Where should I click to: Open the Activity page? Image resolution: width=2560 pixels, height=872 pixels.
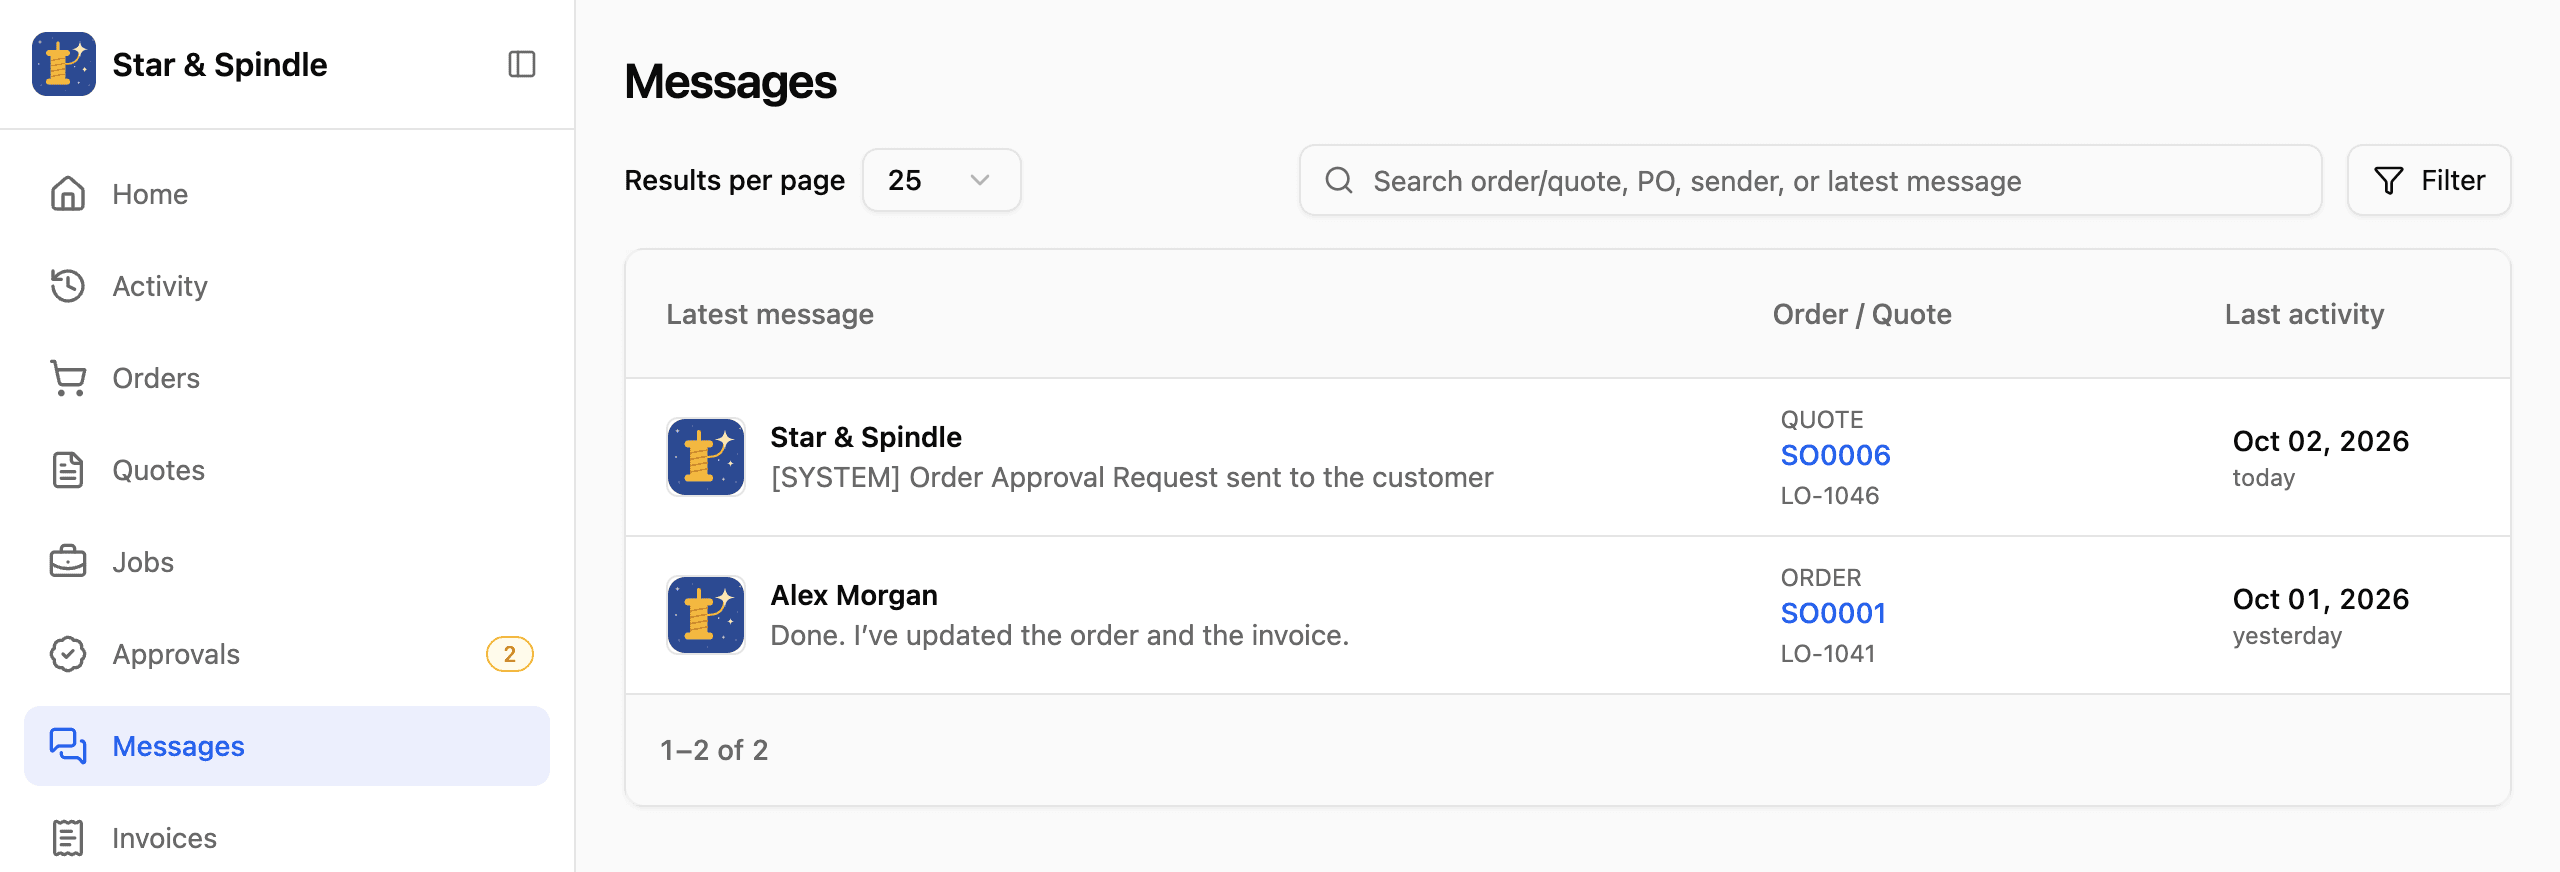(x=287, y=286)
